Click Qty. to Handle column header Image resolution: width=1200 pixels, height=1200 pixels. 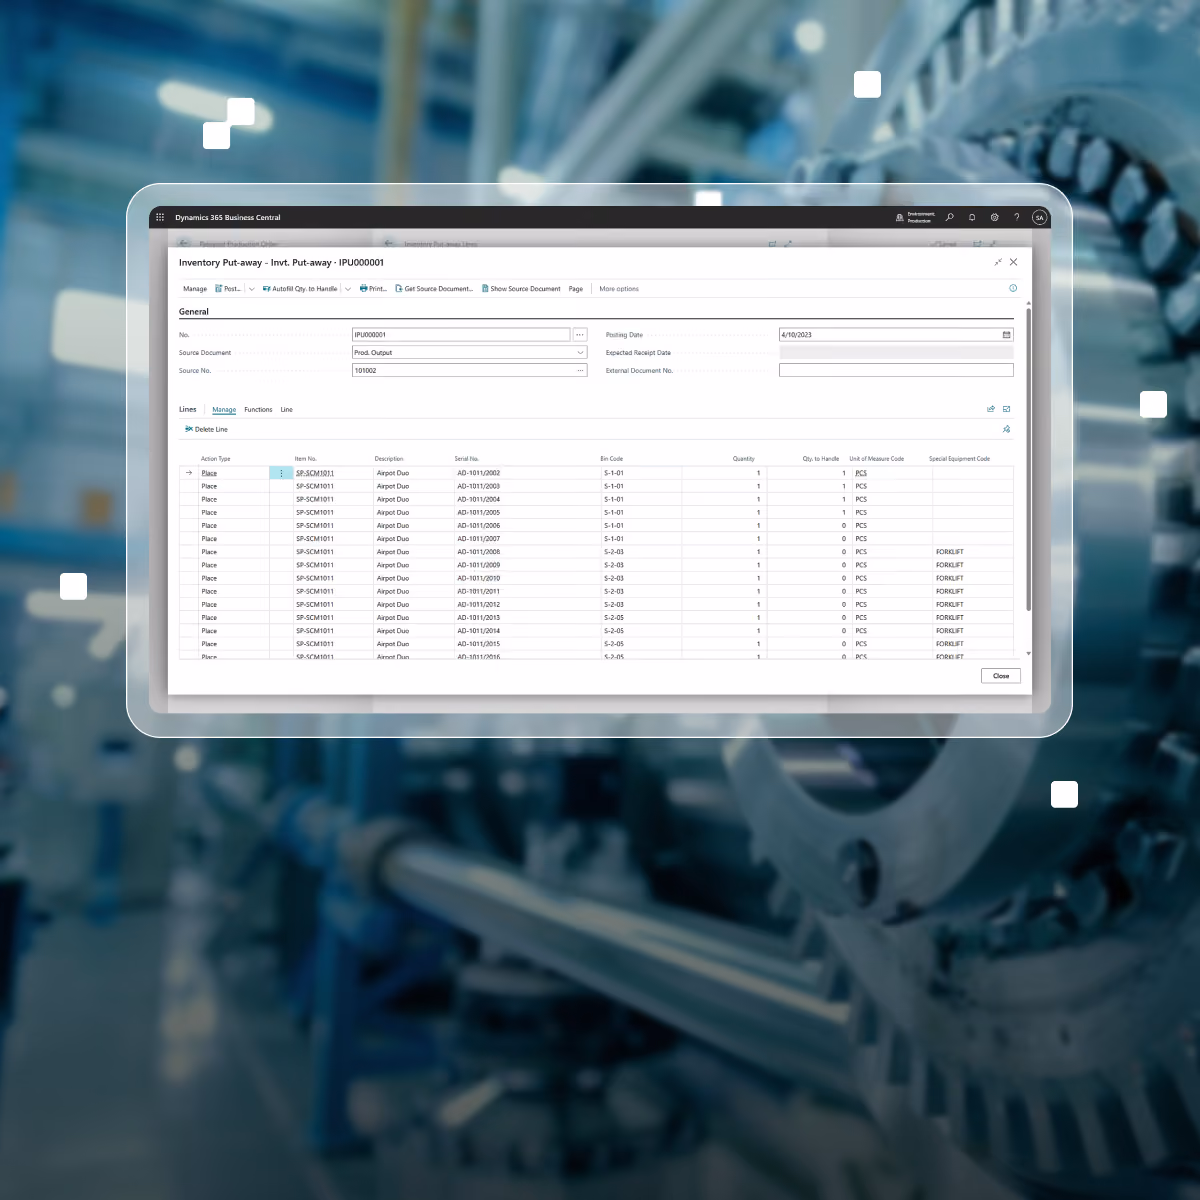[821, 459]
